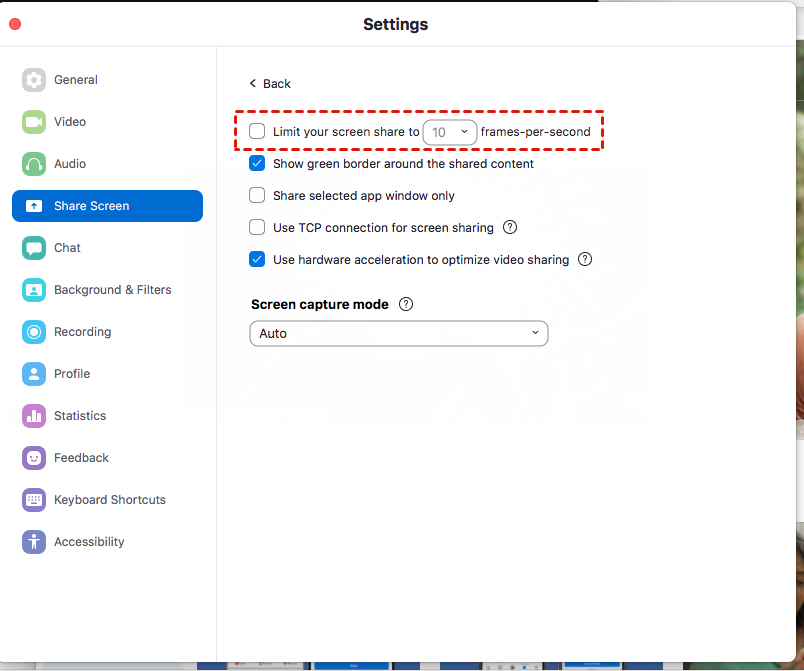Viewport: 804px width, 671px height.
Task: Open Background & Filters settings section
Action: (x=107, y=290)
